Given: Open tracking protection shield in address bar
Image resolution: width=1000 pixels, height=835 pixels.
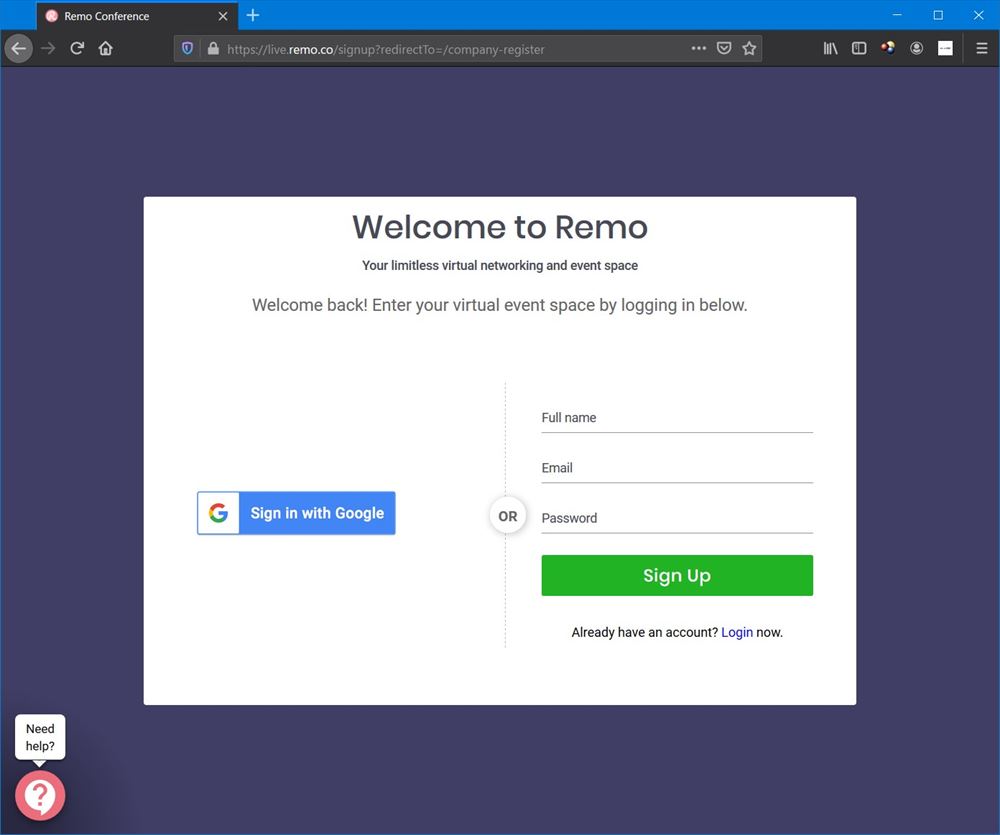Looking at the screenshot, I should click(188, 48).
